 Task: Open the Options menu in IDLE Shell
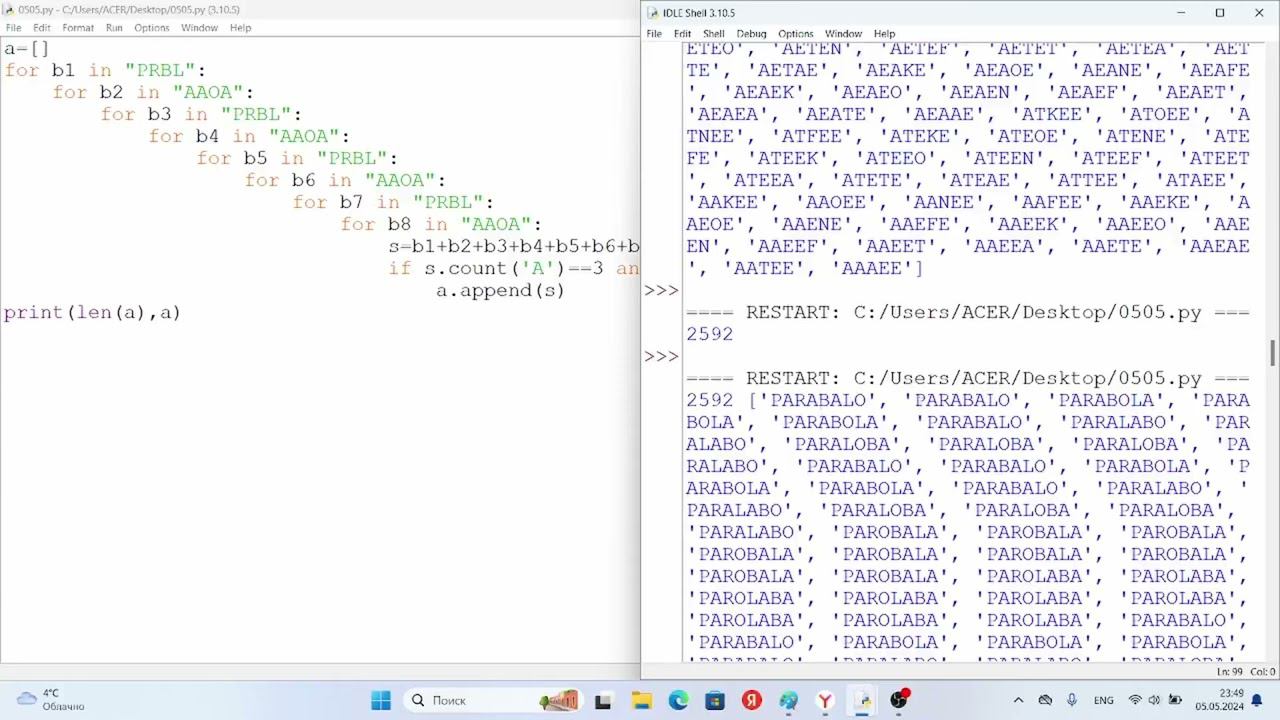click(x=796, y=34)
